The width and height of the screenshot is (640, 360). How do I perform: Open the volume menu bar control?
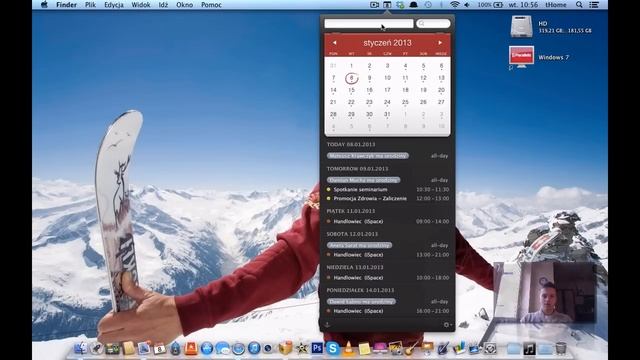pos(467,5)
